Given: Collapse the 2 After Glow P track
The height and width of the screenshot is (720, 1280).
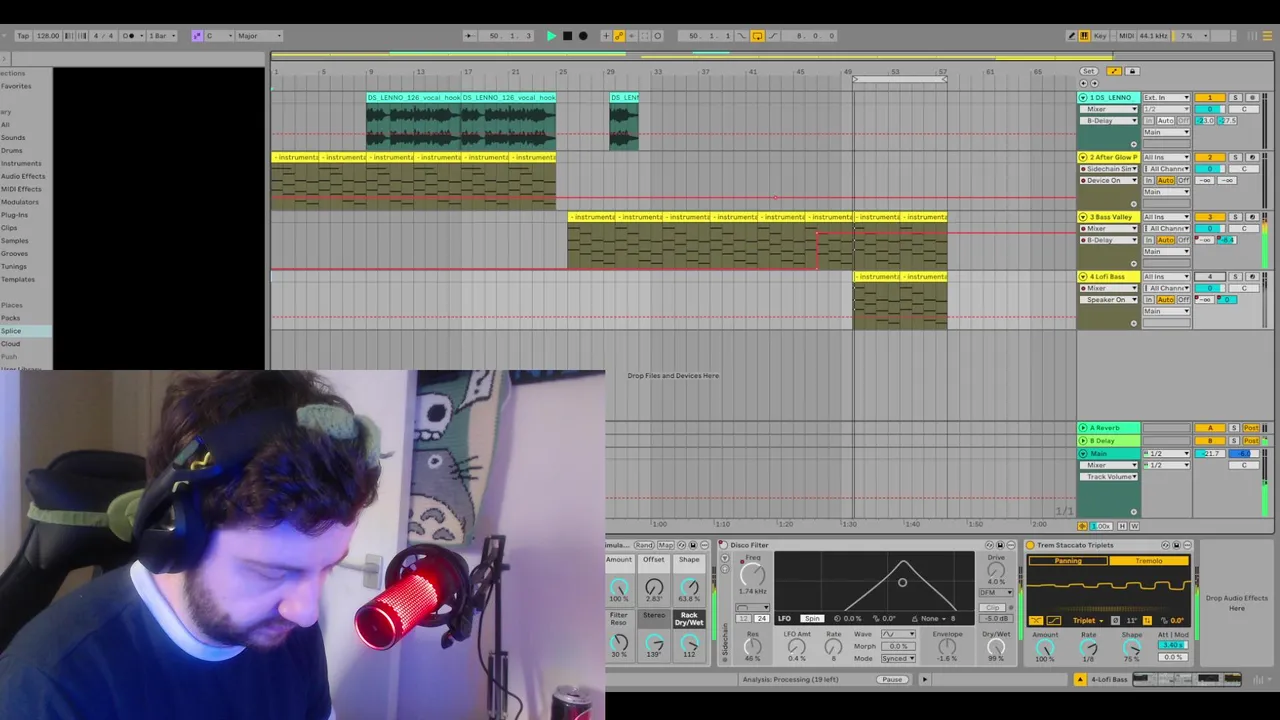Looking at the screenshot, I should click(1083, 157).
